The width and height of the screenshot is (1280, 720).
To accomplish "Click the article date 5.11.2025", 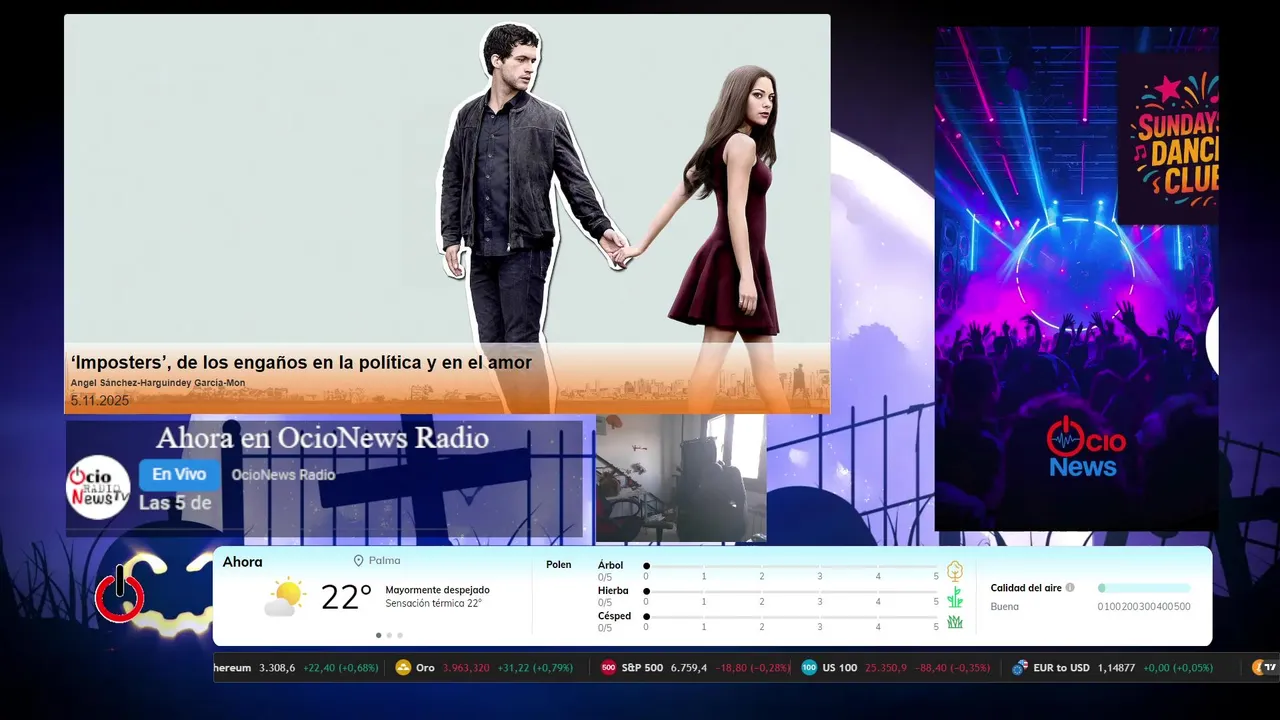I will pos(100,400).
